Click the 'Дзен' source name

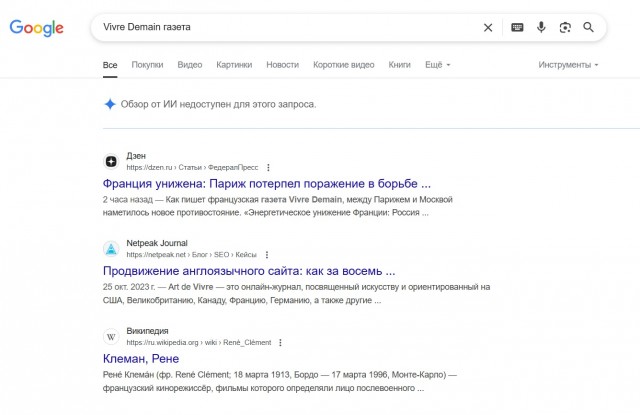pyautogui.click(x=136, y=156)
